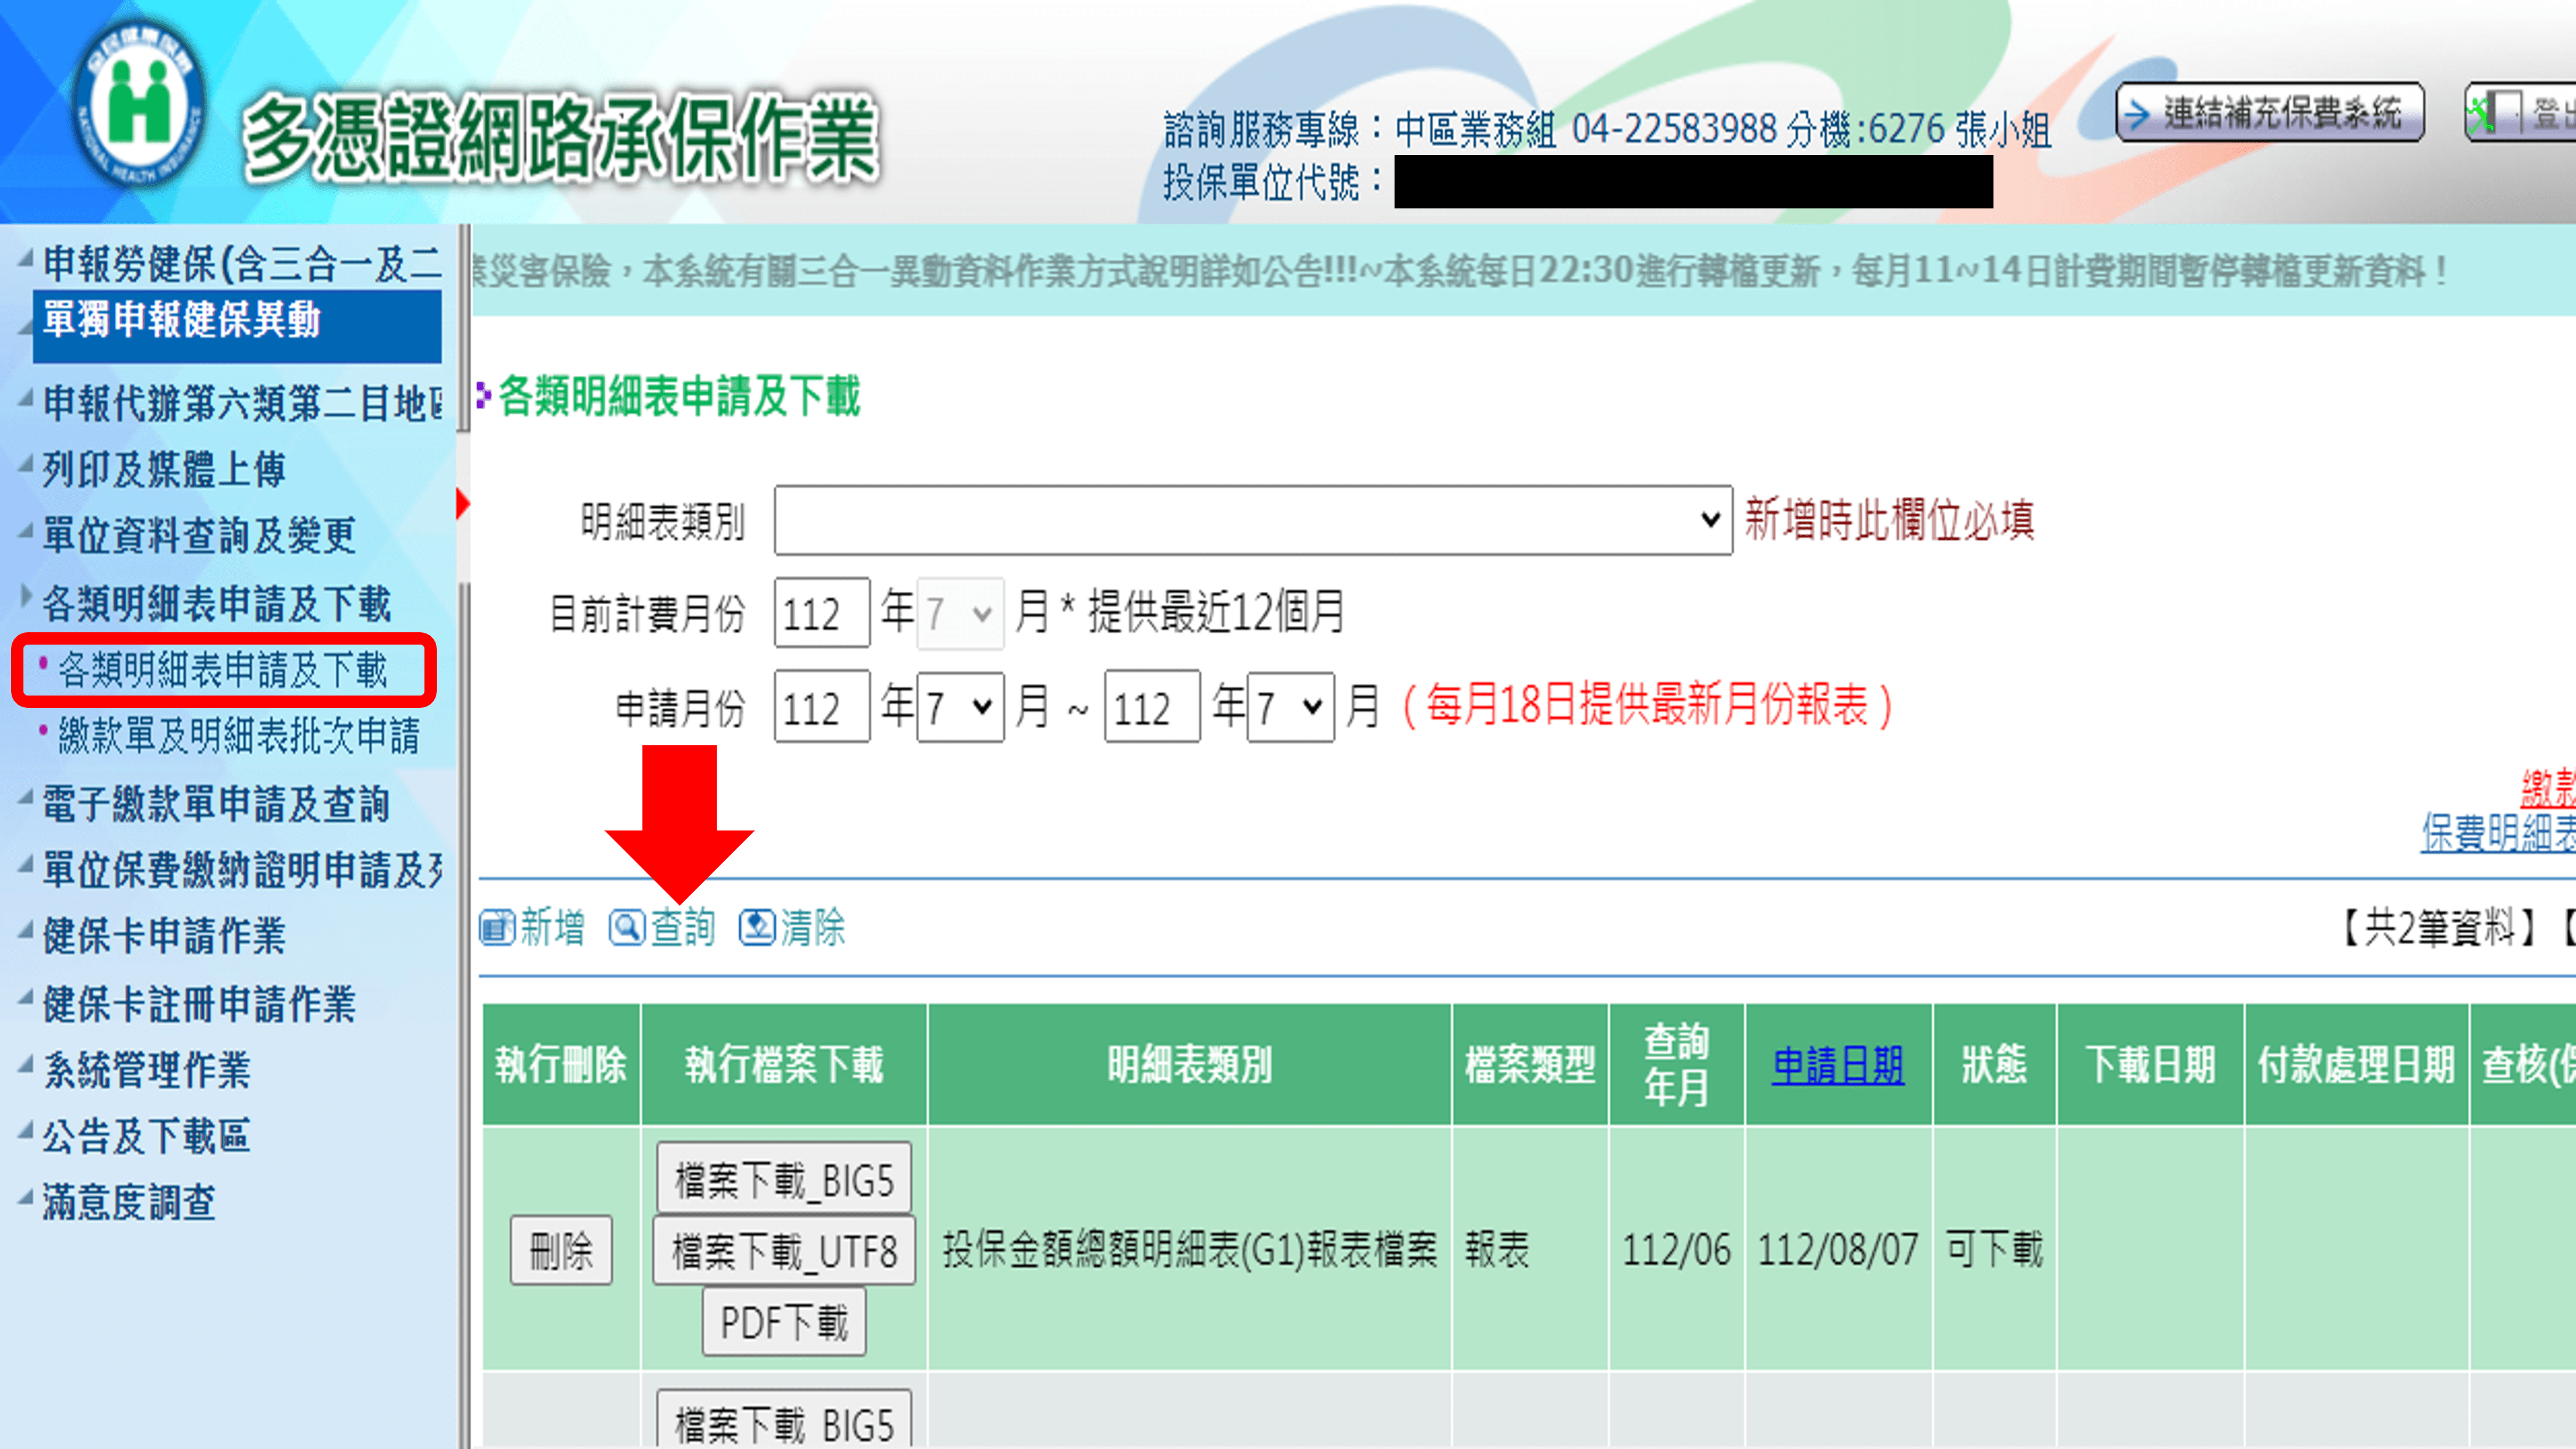
Task: Expand 健保卡申請作業 menu section
Action: click(163, 936)
